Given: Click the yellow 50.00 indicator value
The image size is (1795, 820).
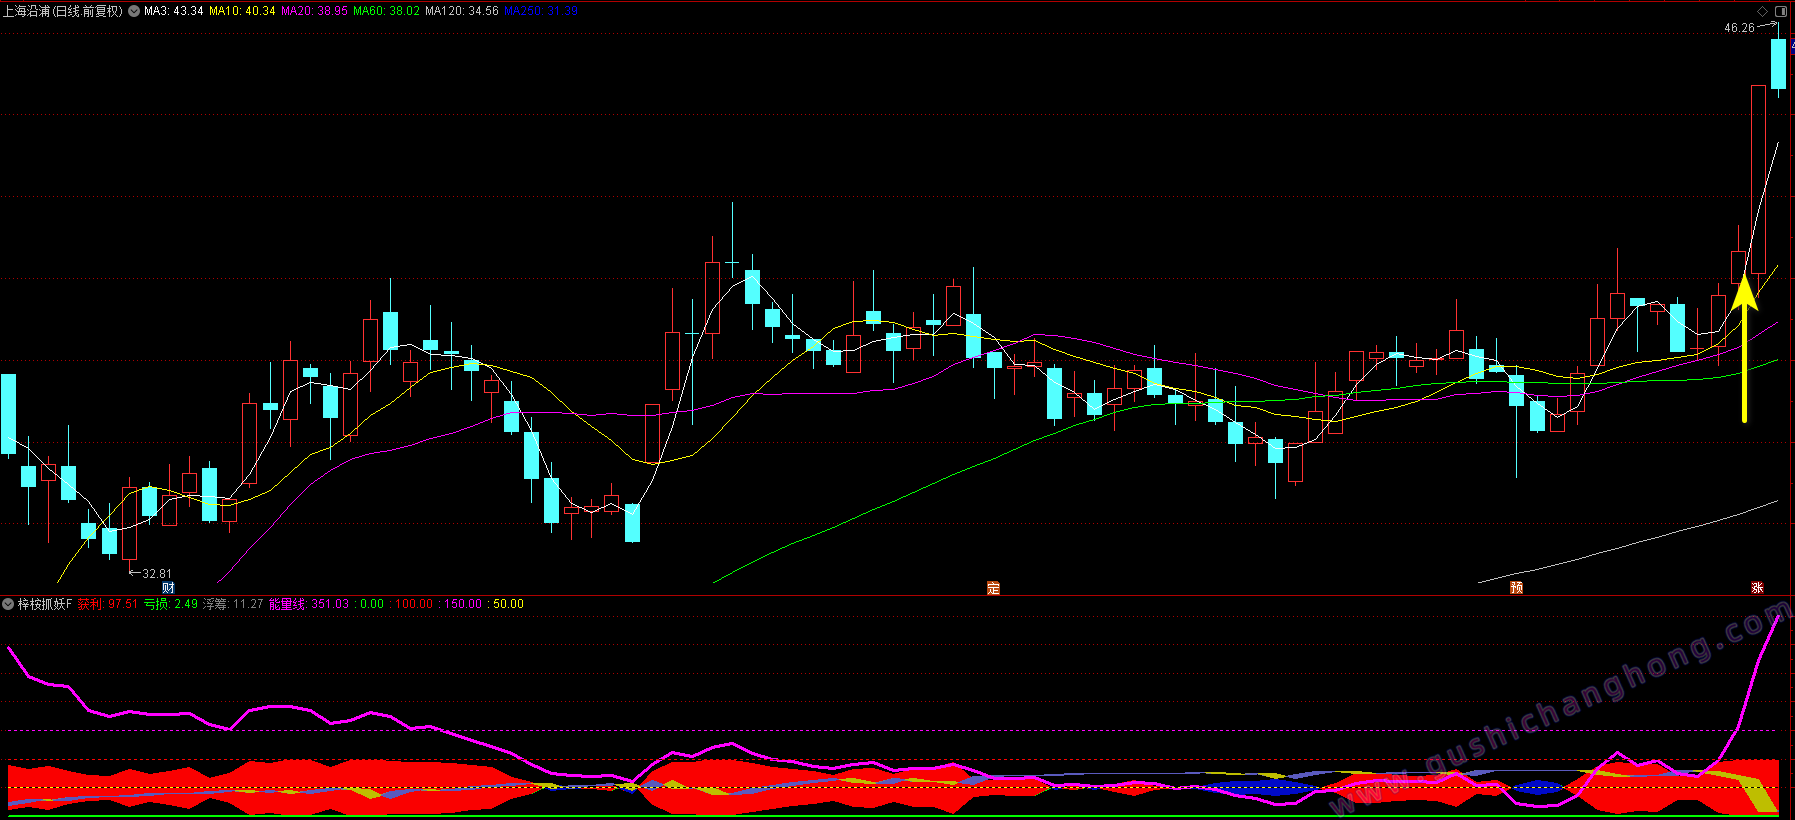Looking at the screenshot, I should click(508, 604).
